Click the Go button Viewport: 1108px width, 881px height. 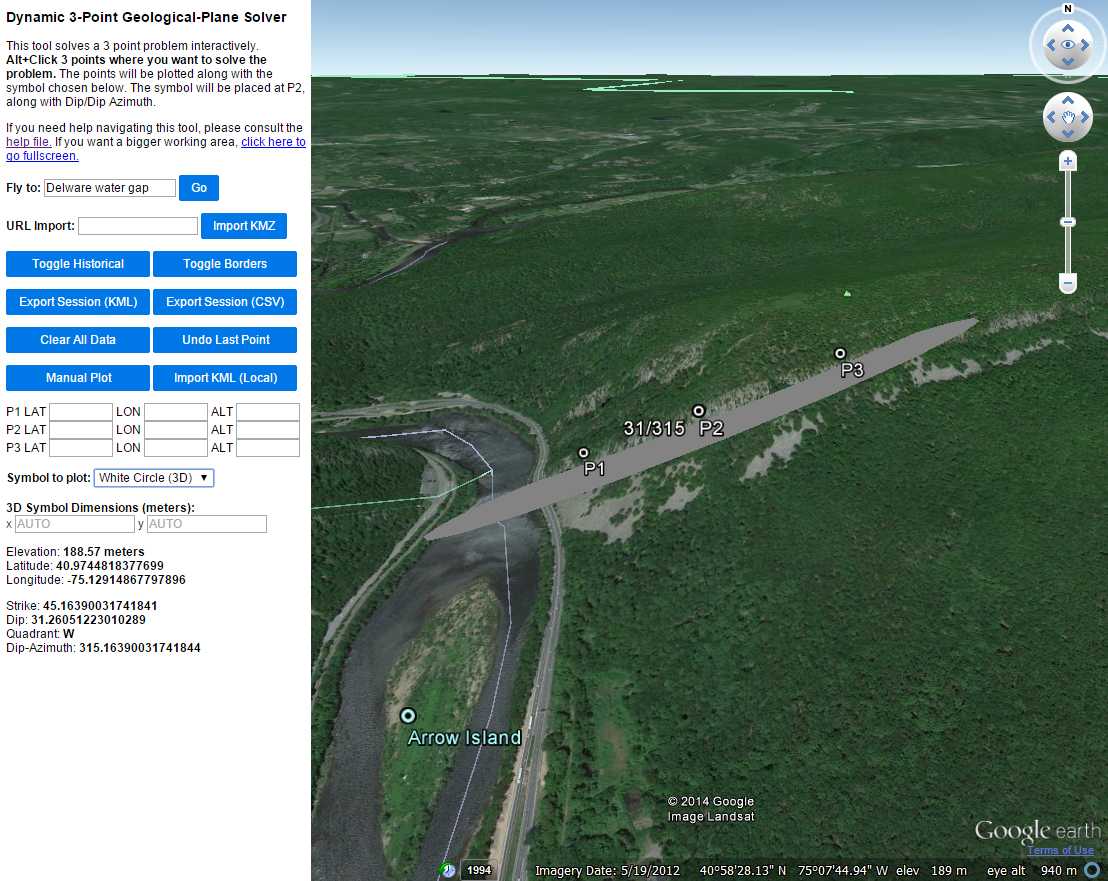199,188
